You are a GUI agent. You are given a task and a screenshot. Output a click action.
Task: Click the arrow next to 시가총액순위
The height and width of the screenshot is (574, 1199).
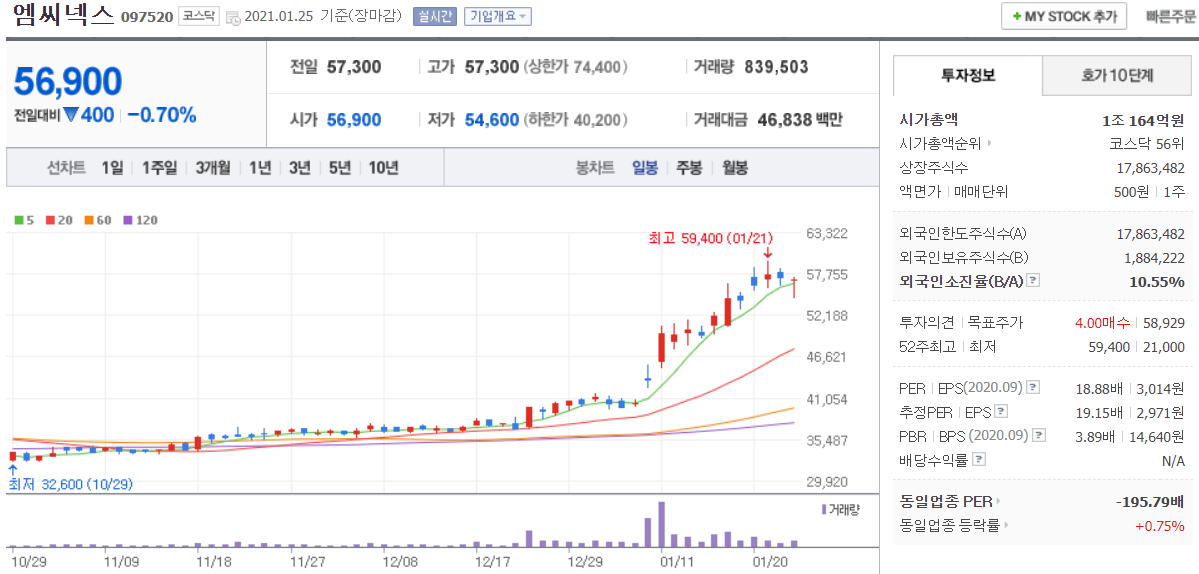pyautogui.click(x=989, y=143)
